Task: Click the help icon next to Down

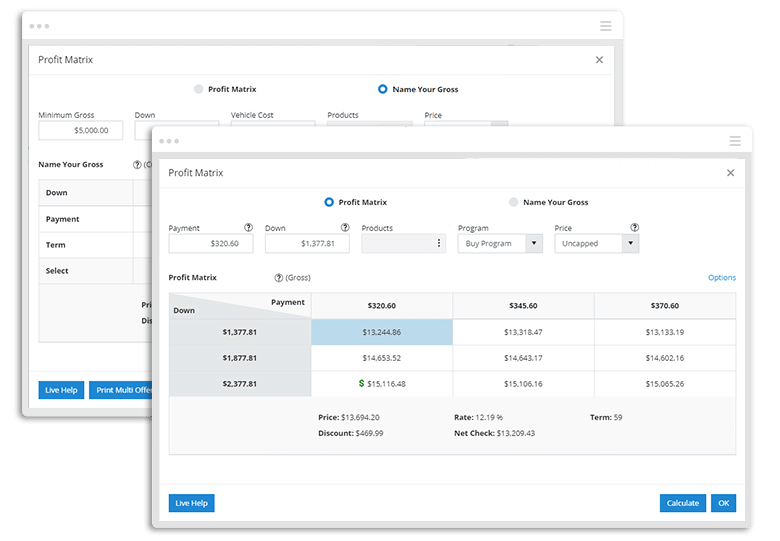Action: pyautogui.click(x=344, y=228)
